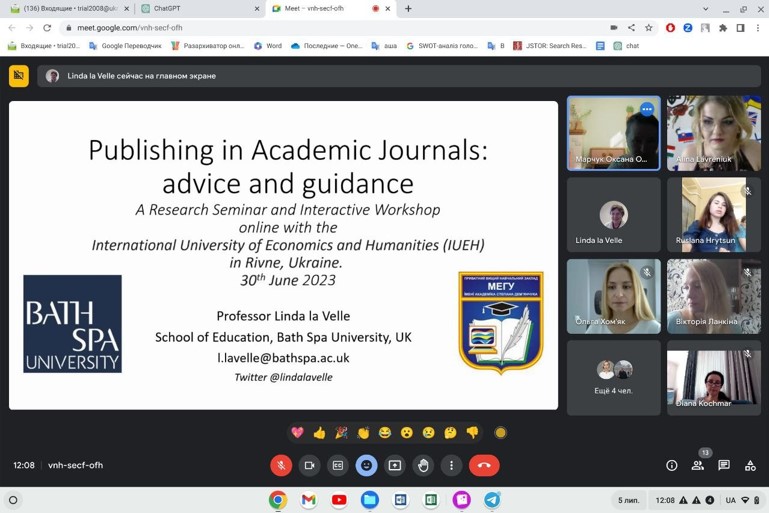Open the Разархиватор онлайн bookmark
This screenshot has width=769, height=513.
point(207,46)
